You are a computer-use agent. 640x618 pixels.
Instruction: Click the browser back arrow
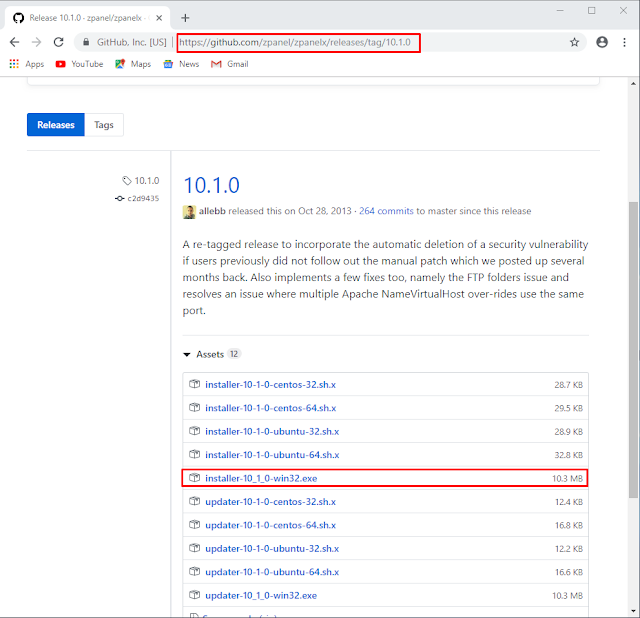(14, 42)
